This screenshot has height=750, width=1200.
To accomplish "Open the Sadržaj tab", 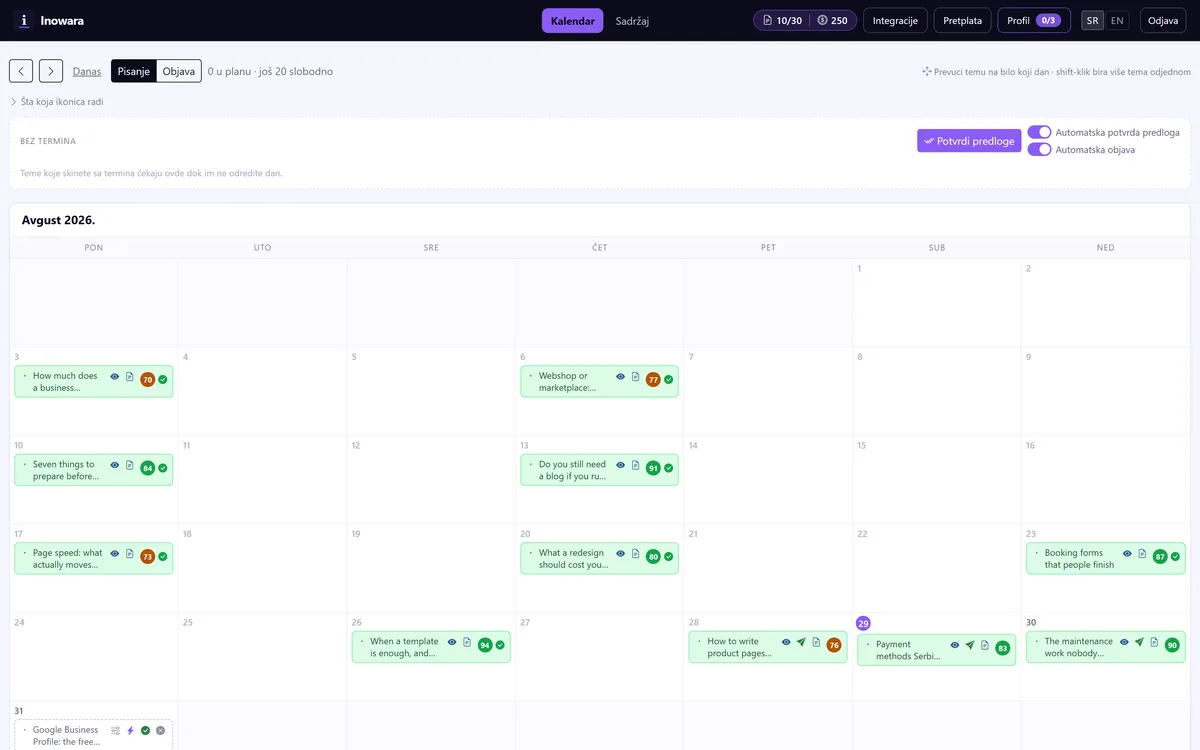I will 632,20.
